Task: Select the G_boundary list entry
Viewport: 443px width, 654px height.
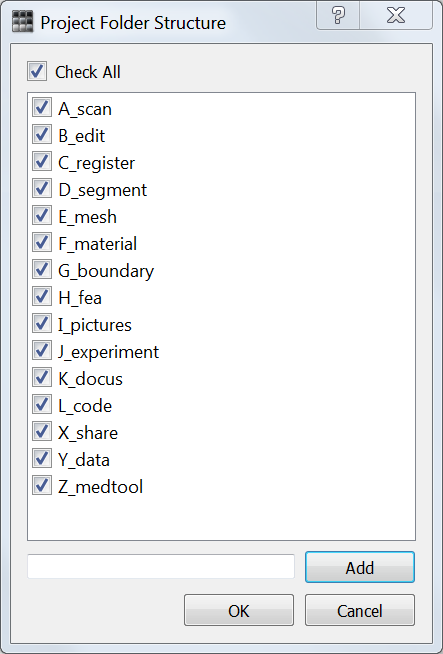Action: [x=106, y=271]
